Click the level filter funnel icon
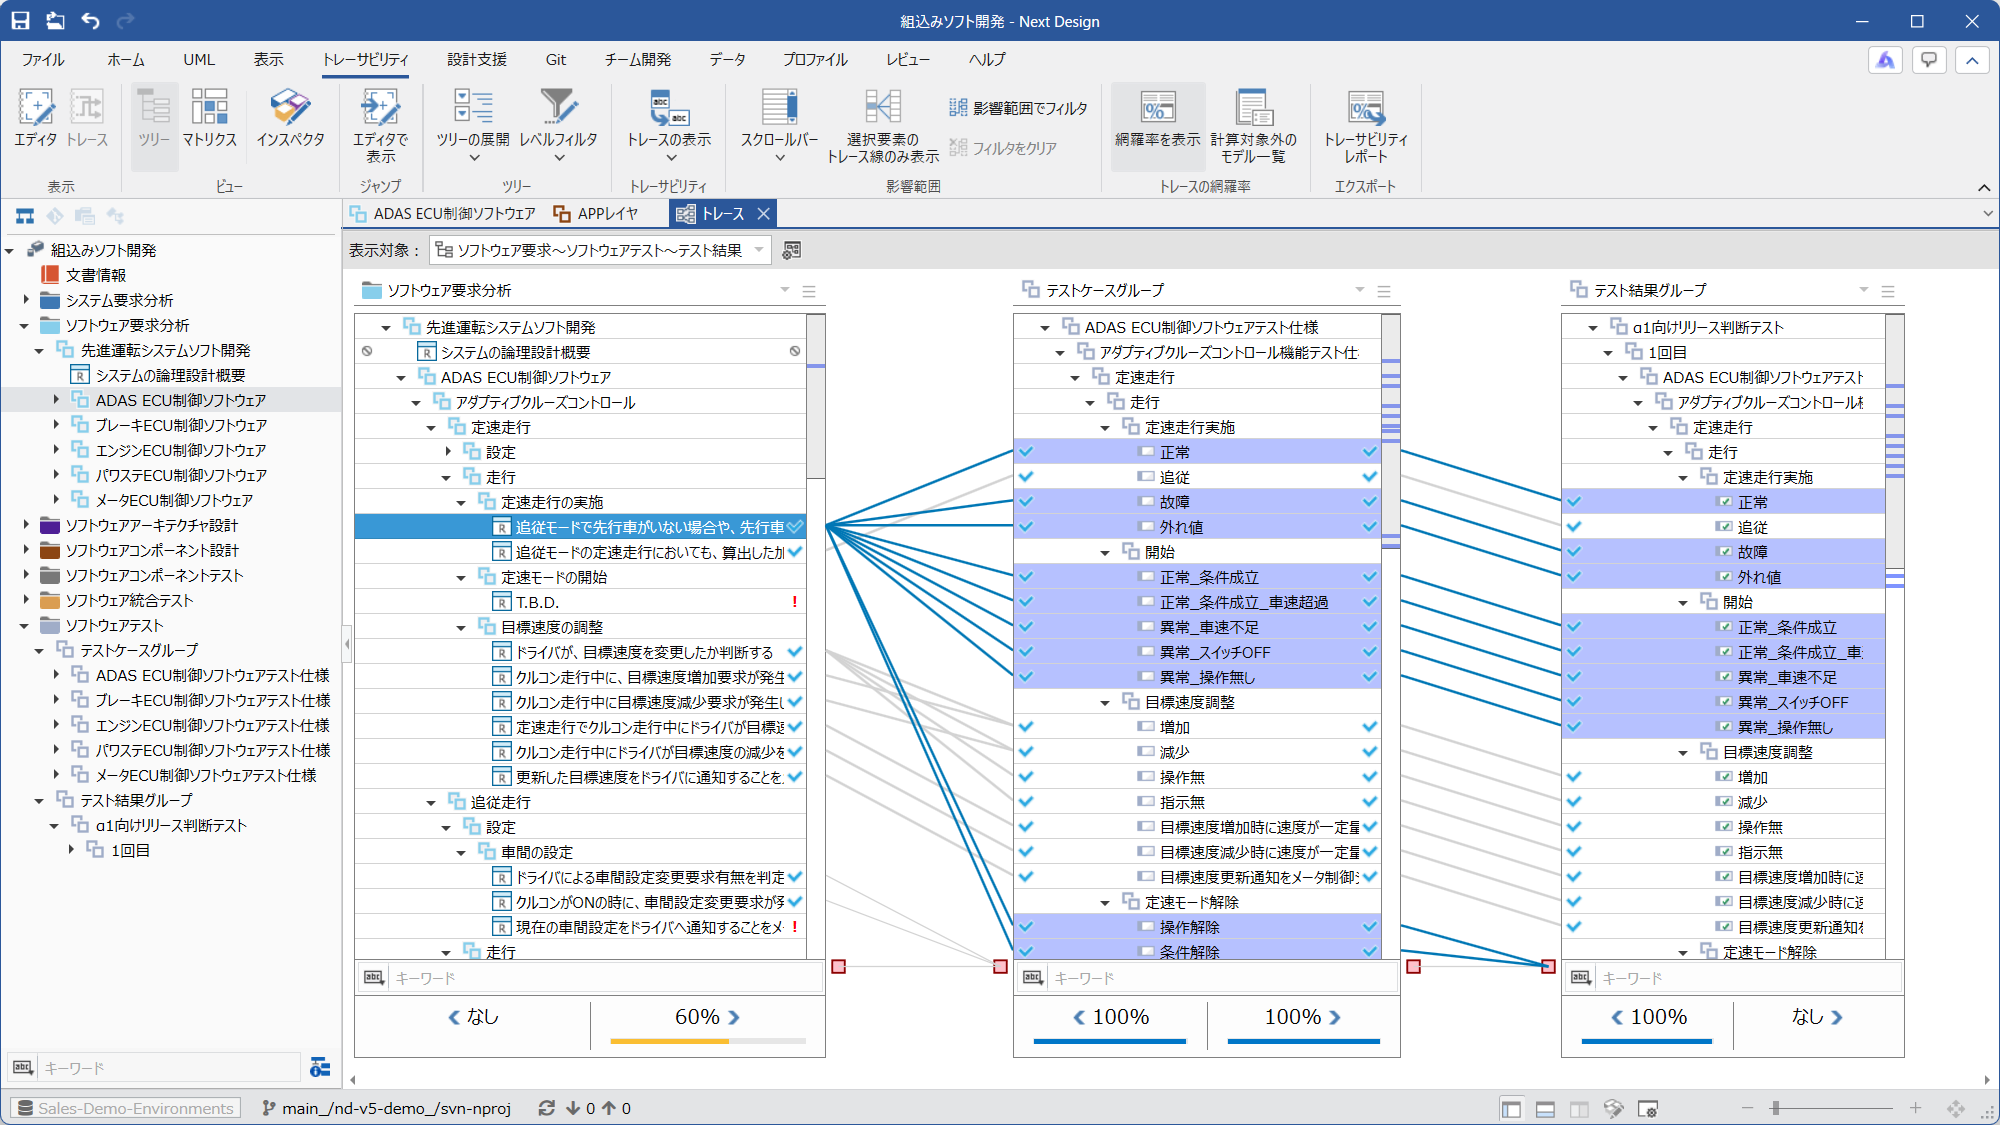This screenshot has height=1125, width=2000. (558, 108)
